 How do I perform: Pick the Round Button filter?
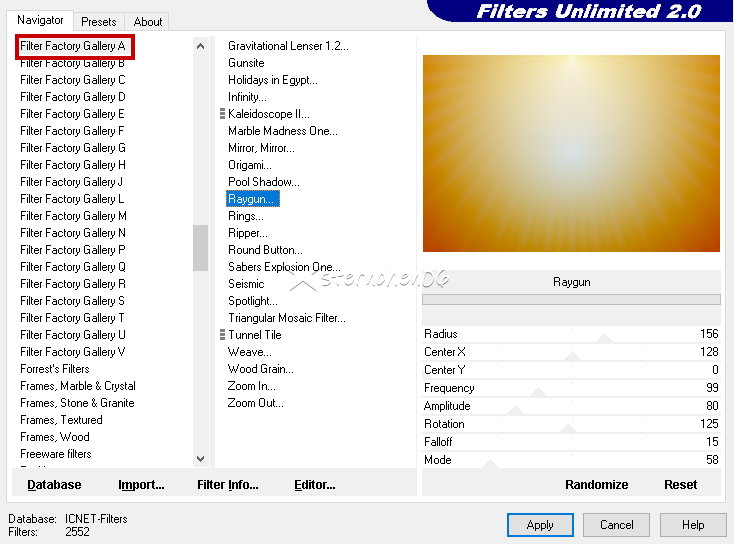tap(265, 250)
